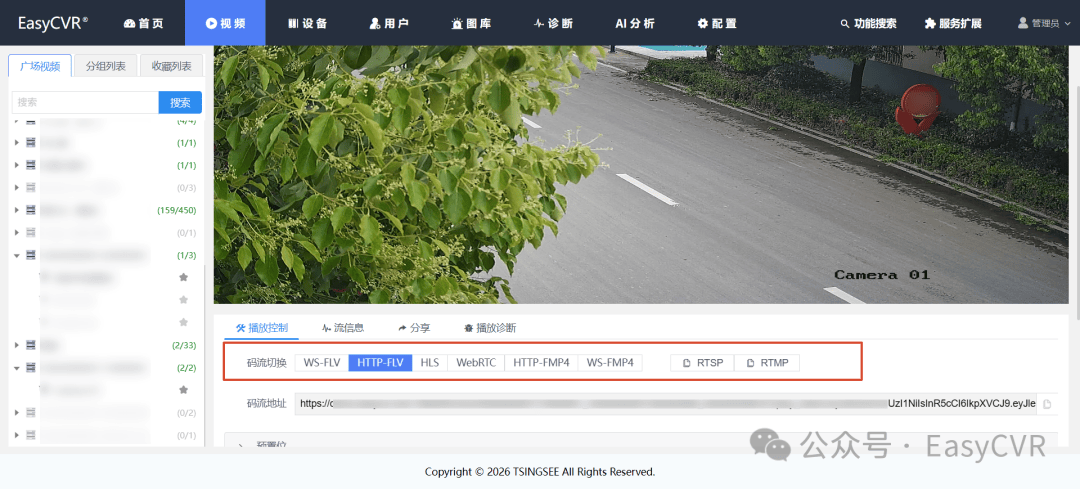Switch to the 流信息 tab
This screenshot has height=489, width=1080.
pos(343,328)
